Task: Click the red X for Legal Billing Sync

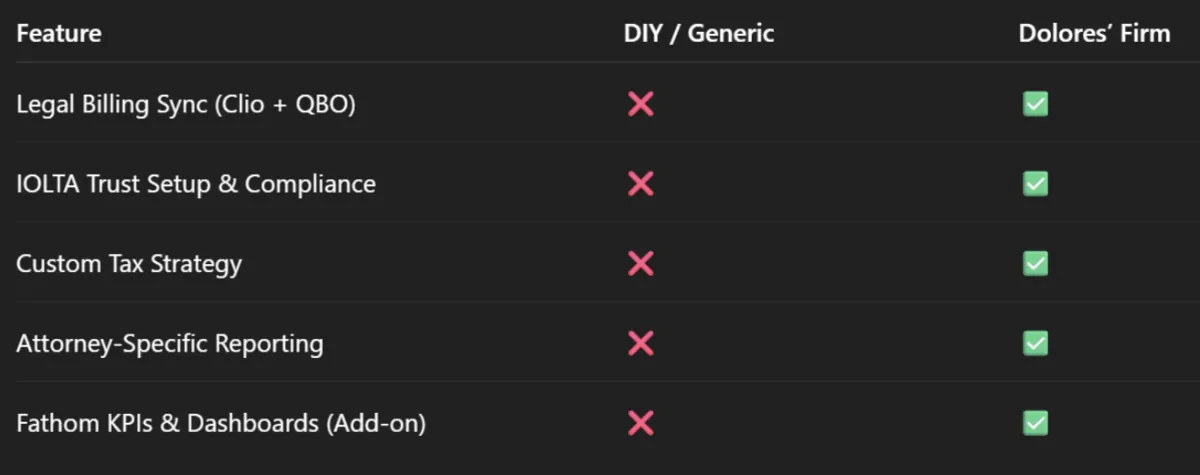Action: click(640, 104)
